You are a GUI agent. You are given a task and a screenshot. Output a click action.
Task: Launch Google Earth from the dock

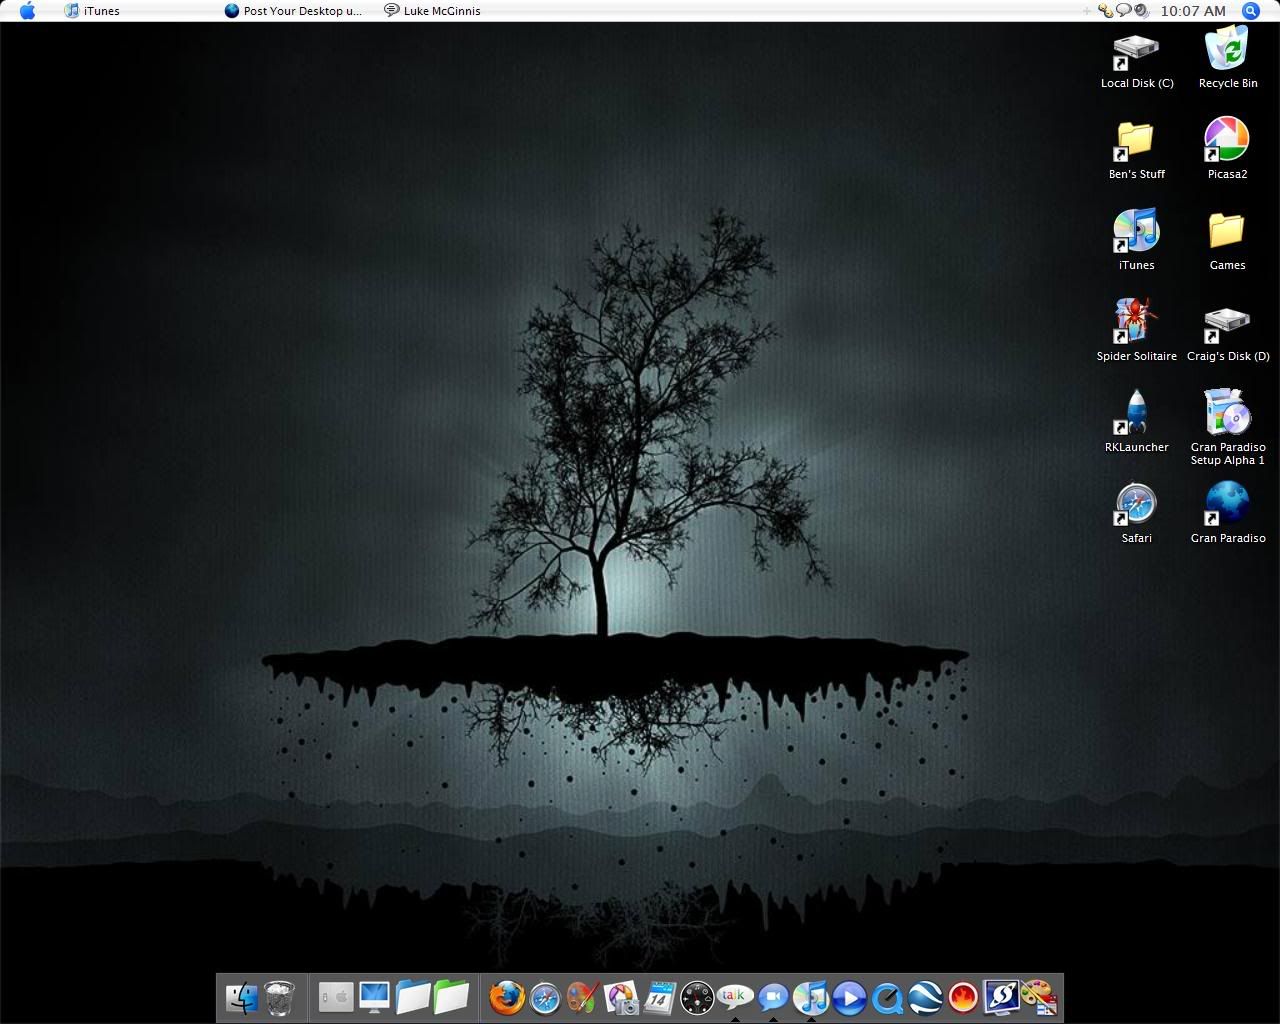click(x=925, y=997)
